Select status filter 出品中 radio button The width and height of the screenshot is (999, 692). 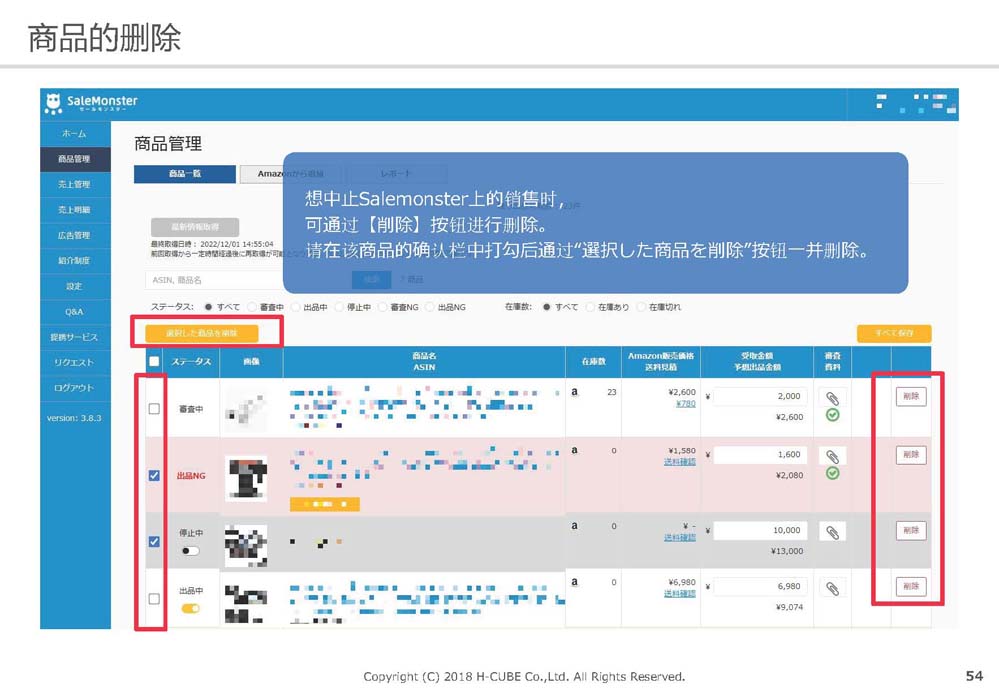(x=296, y=307)
